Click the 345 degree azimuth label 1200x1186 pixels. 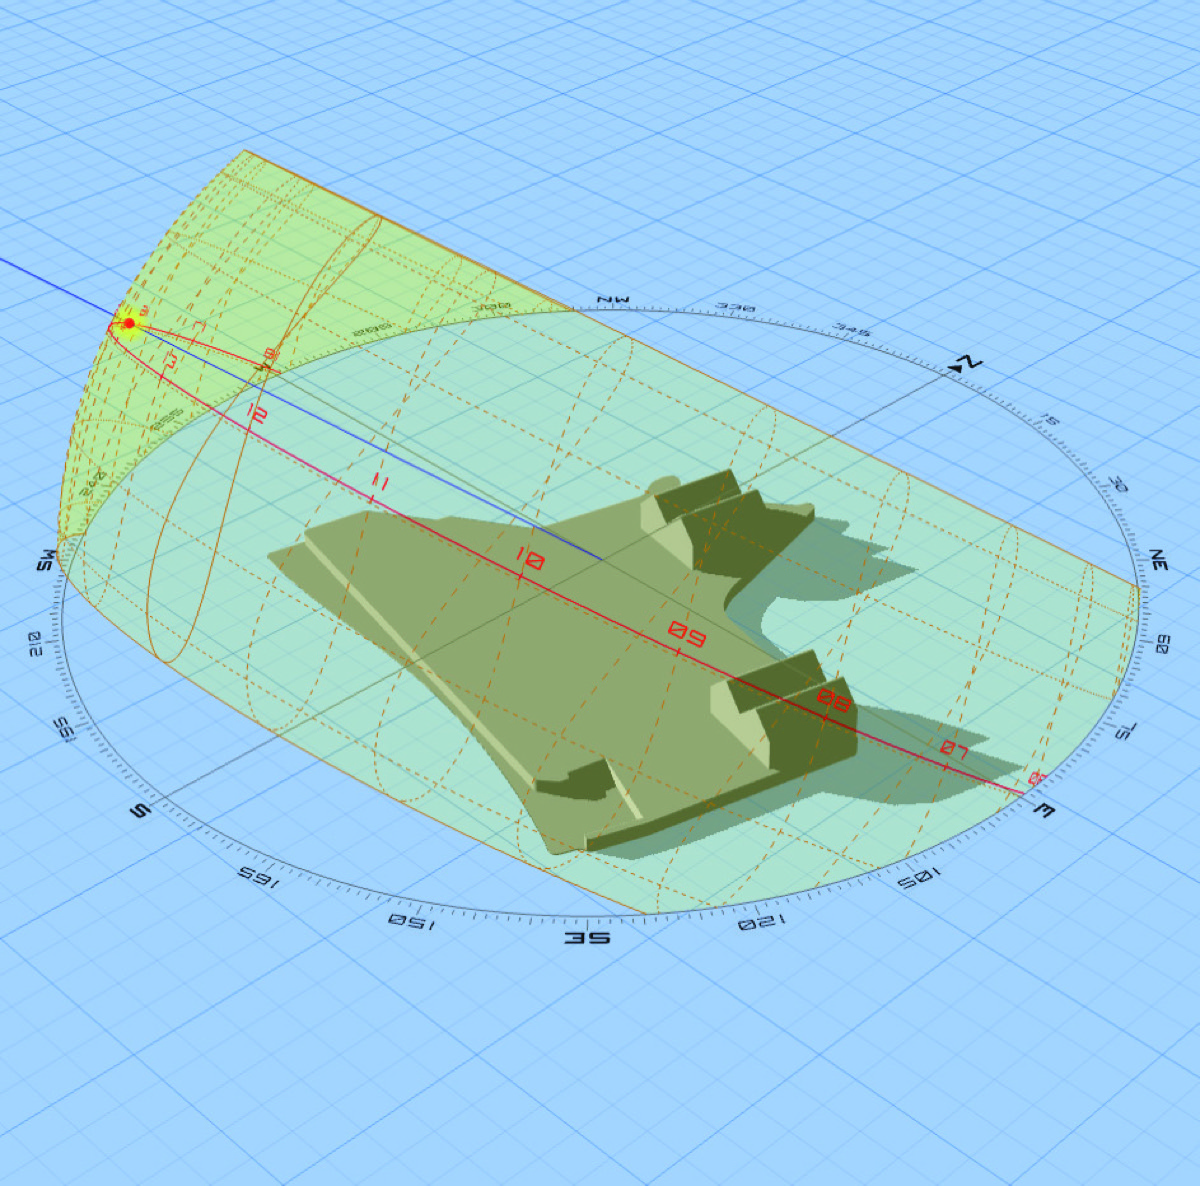point(852,329)
